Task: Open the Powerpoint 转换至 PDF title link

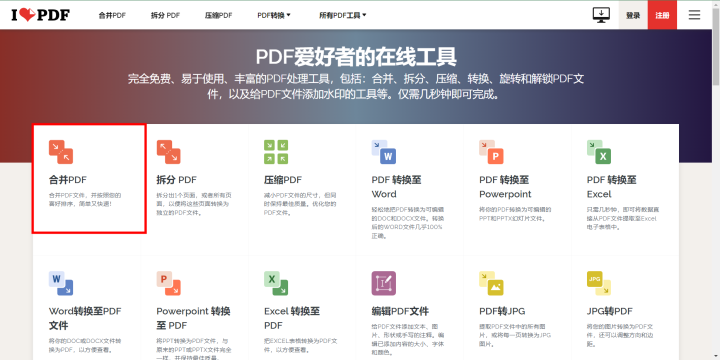Action: [194, 318]
